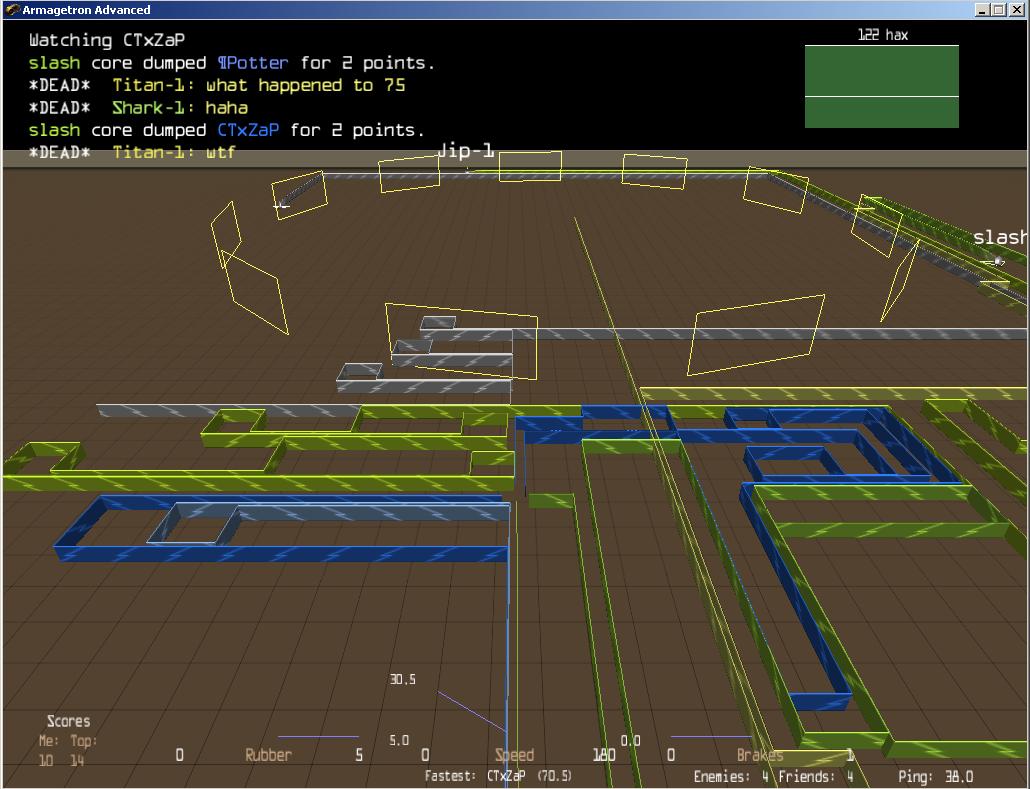
Task: Select chat line "slash core dumped ¶Potter"
Action: [x=231, y=63]
